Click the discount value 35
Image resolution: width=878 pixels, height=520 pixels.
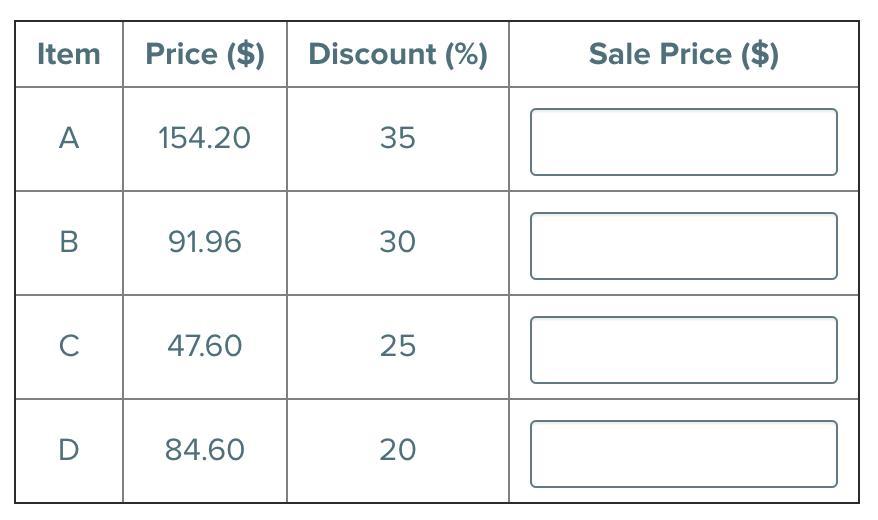tap(397, 138)
